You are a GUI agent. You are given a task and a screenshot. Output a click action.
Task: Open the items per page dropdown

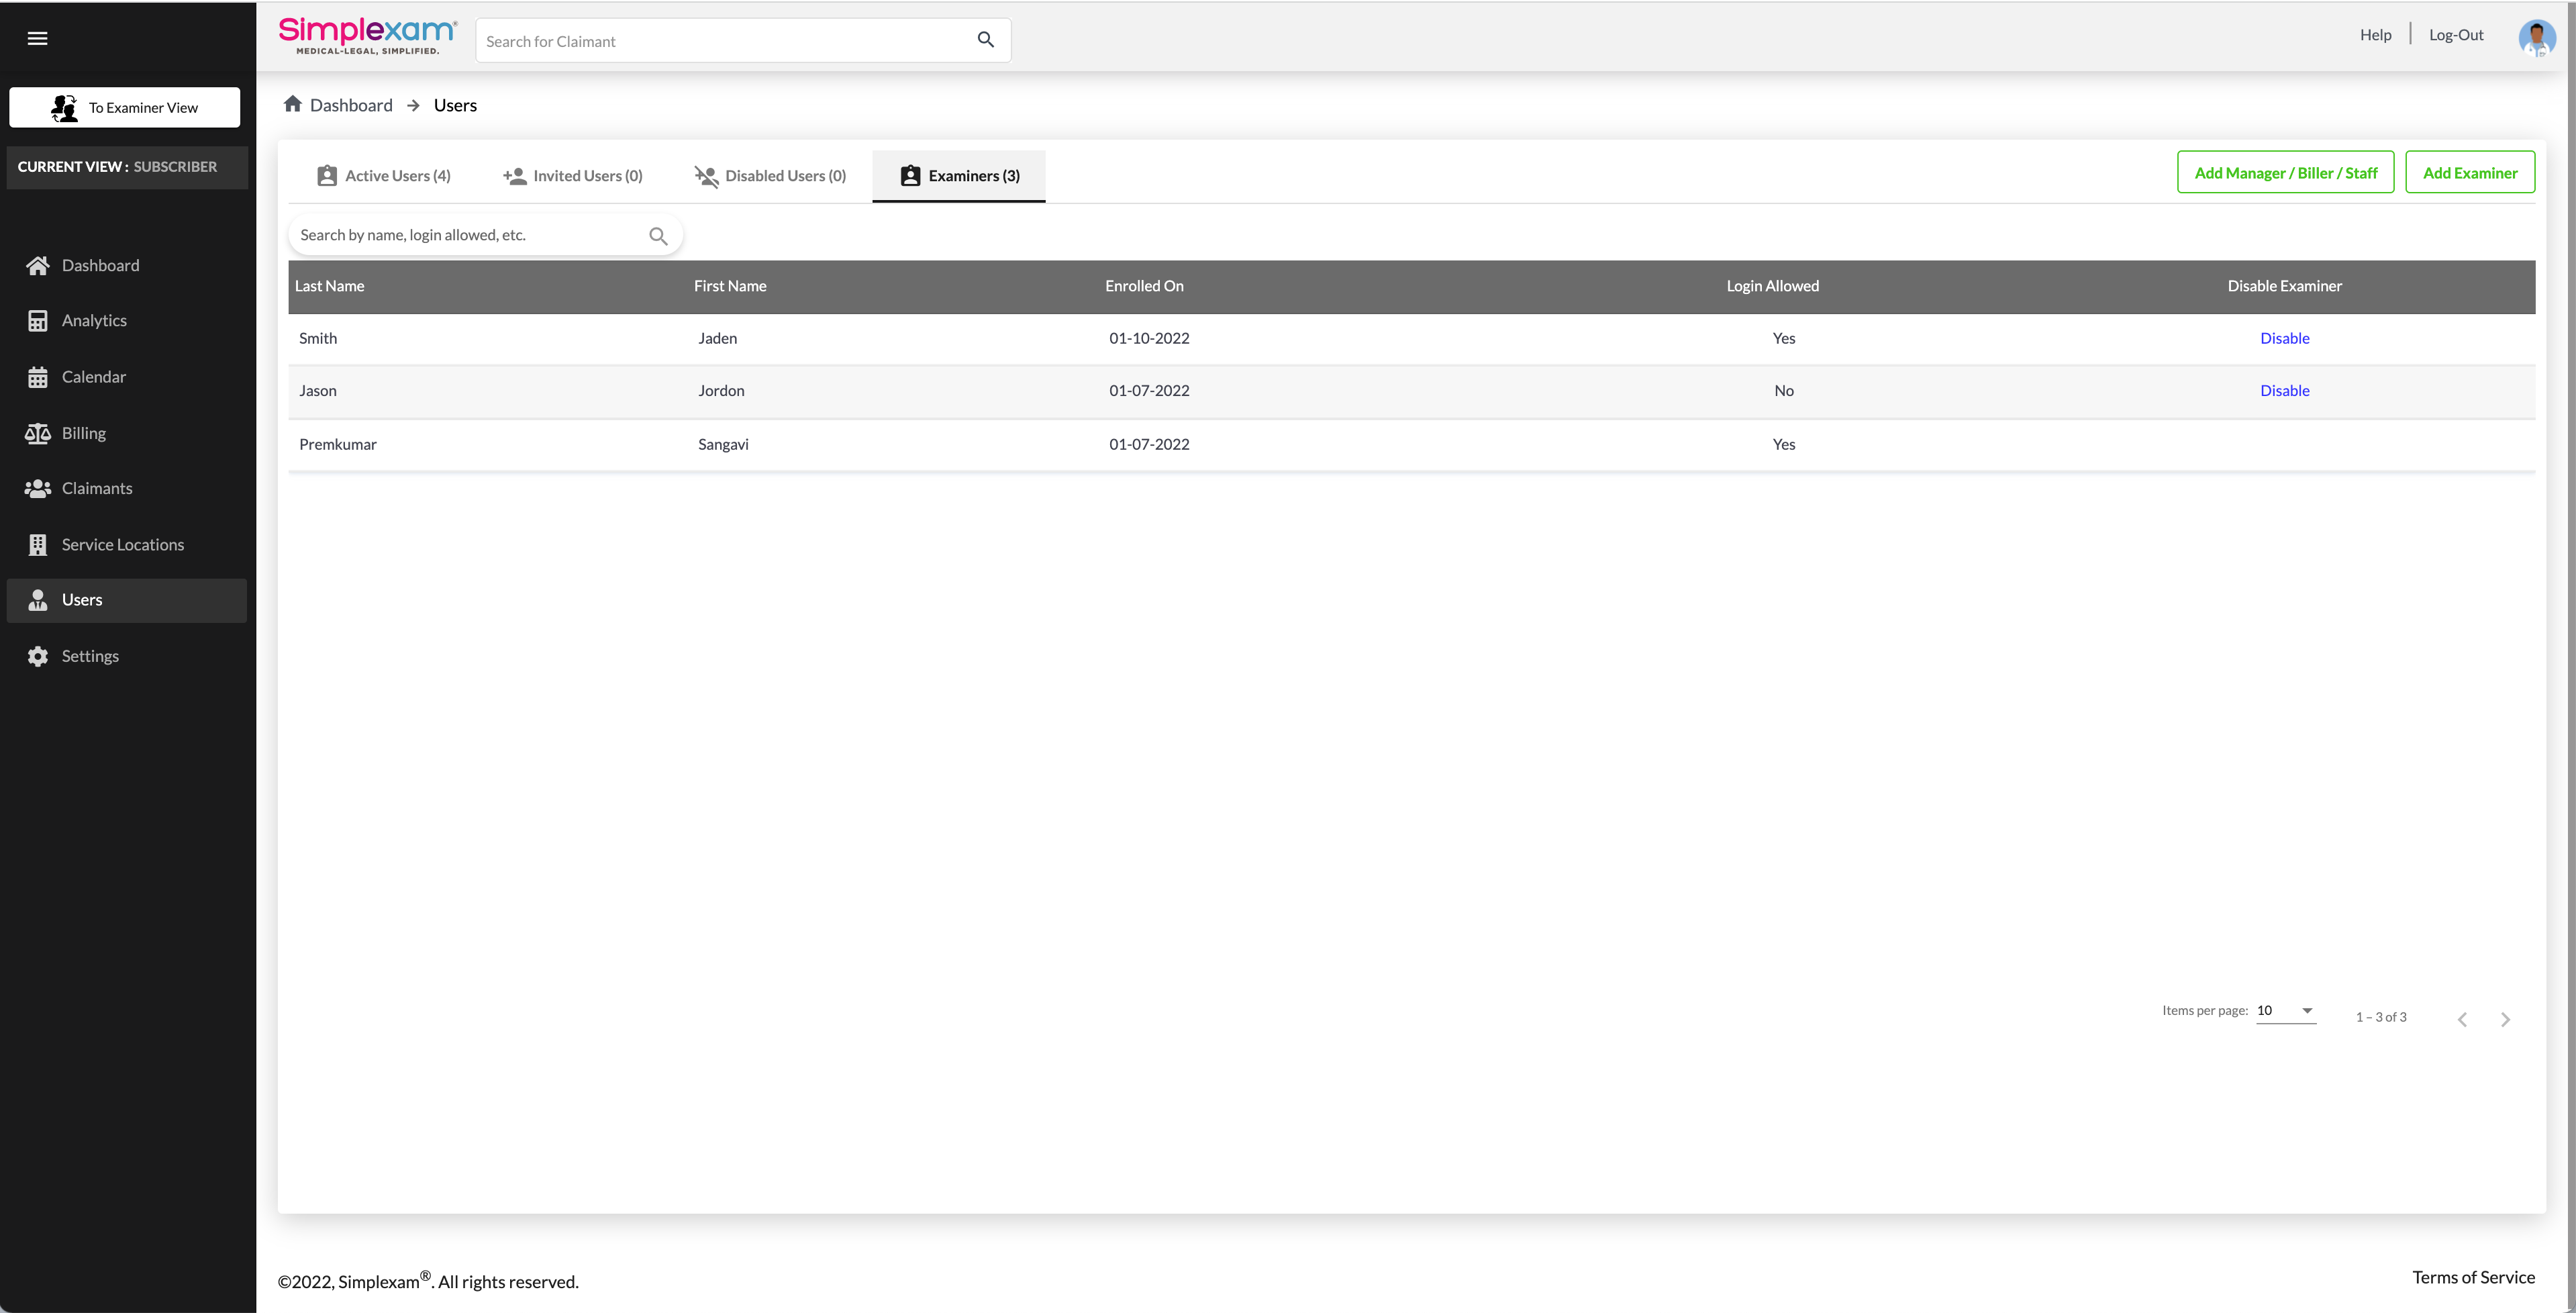[2286, 1010]
